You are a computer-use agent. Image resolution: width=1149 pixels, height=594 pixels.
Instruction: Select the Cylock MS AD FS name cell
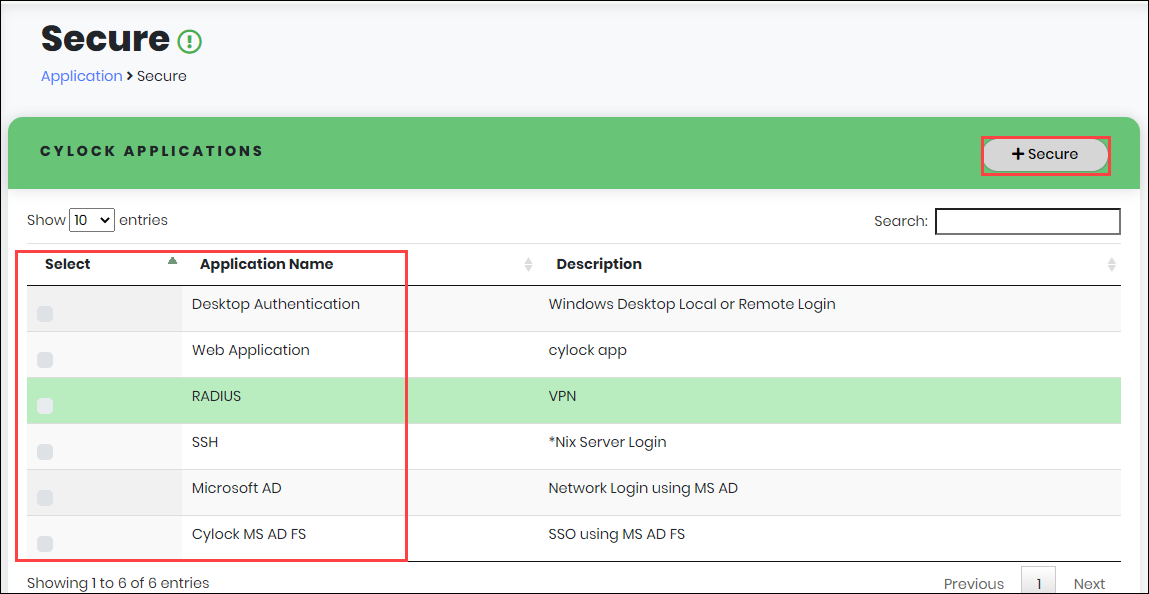pos(248,534)
